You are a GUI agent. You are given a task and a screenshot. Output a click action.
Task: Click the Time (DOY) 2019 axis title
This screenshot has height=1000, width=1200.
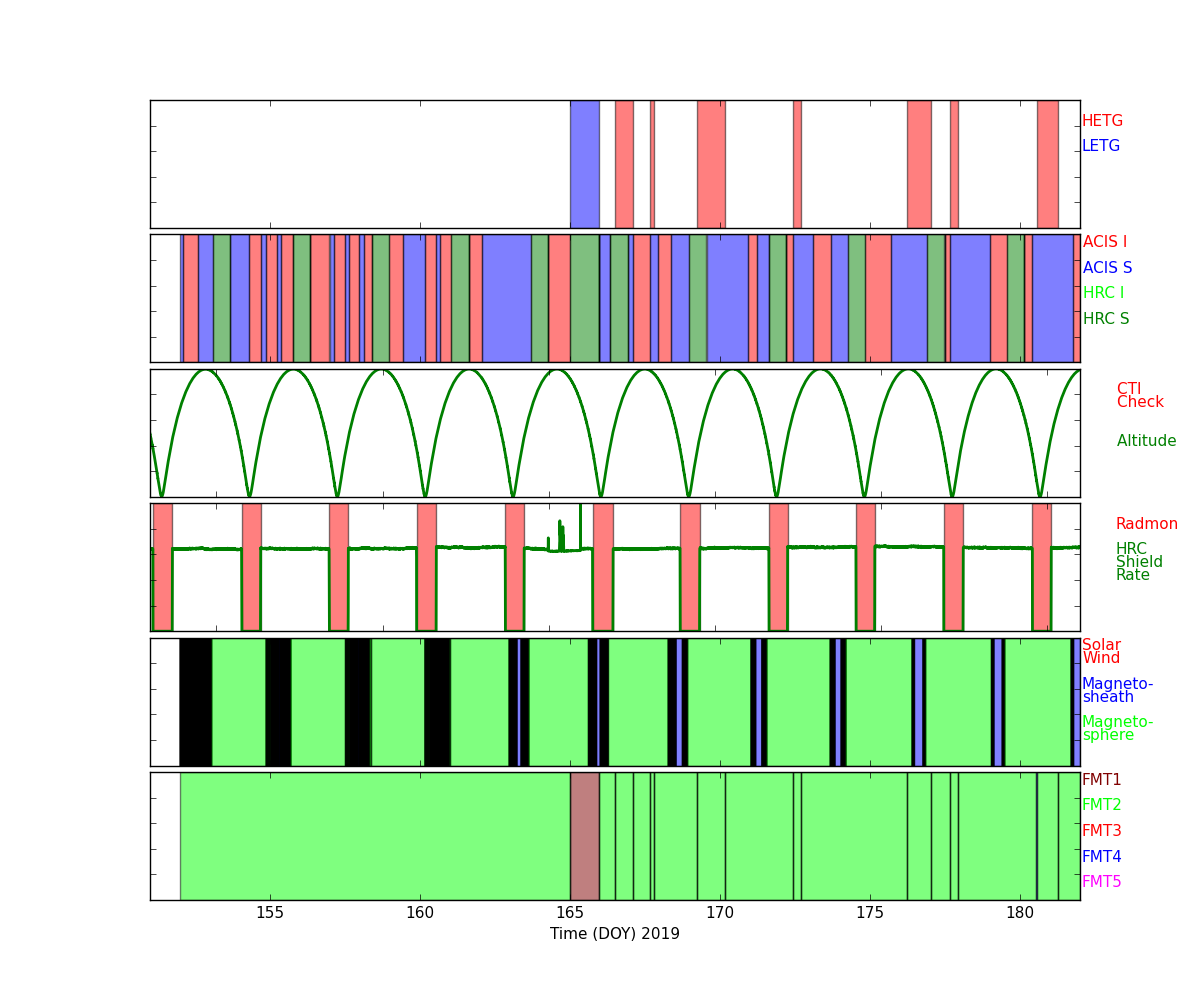614,934
